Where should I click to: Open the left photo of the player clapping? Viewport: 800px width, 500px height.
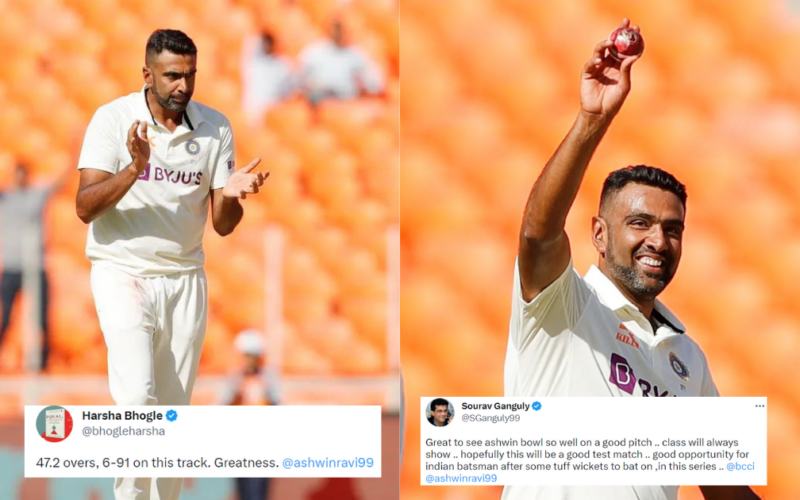click(199, 204)
